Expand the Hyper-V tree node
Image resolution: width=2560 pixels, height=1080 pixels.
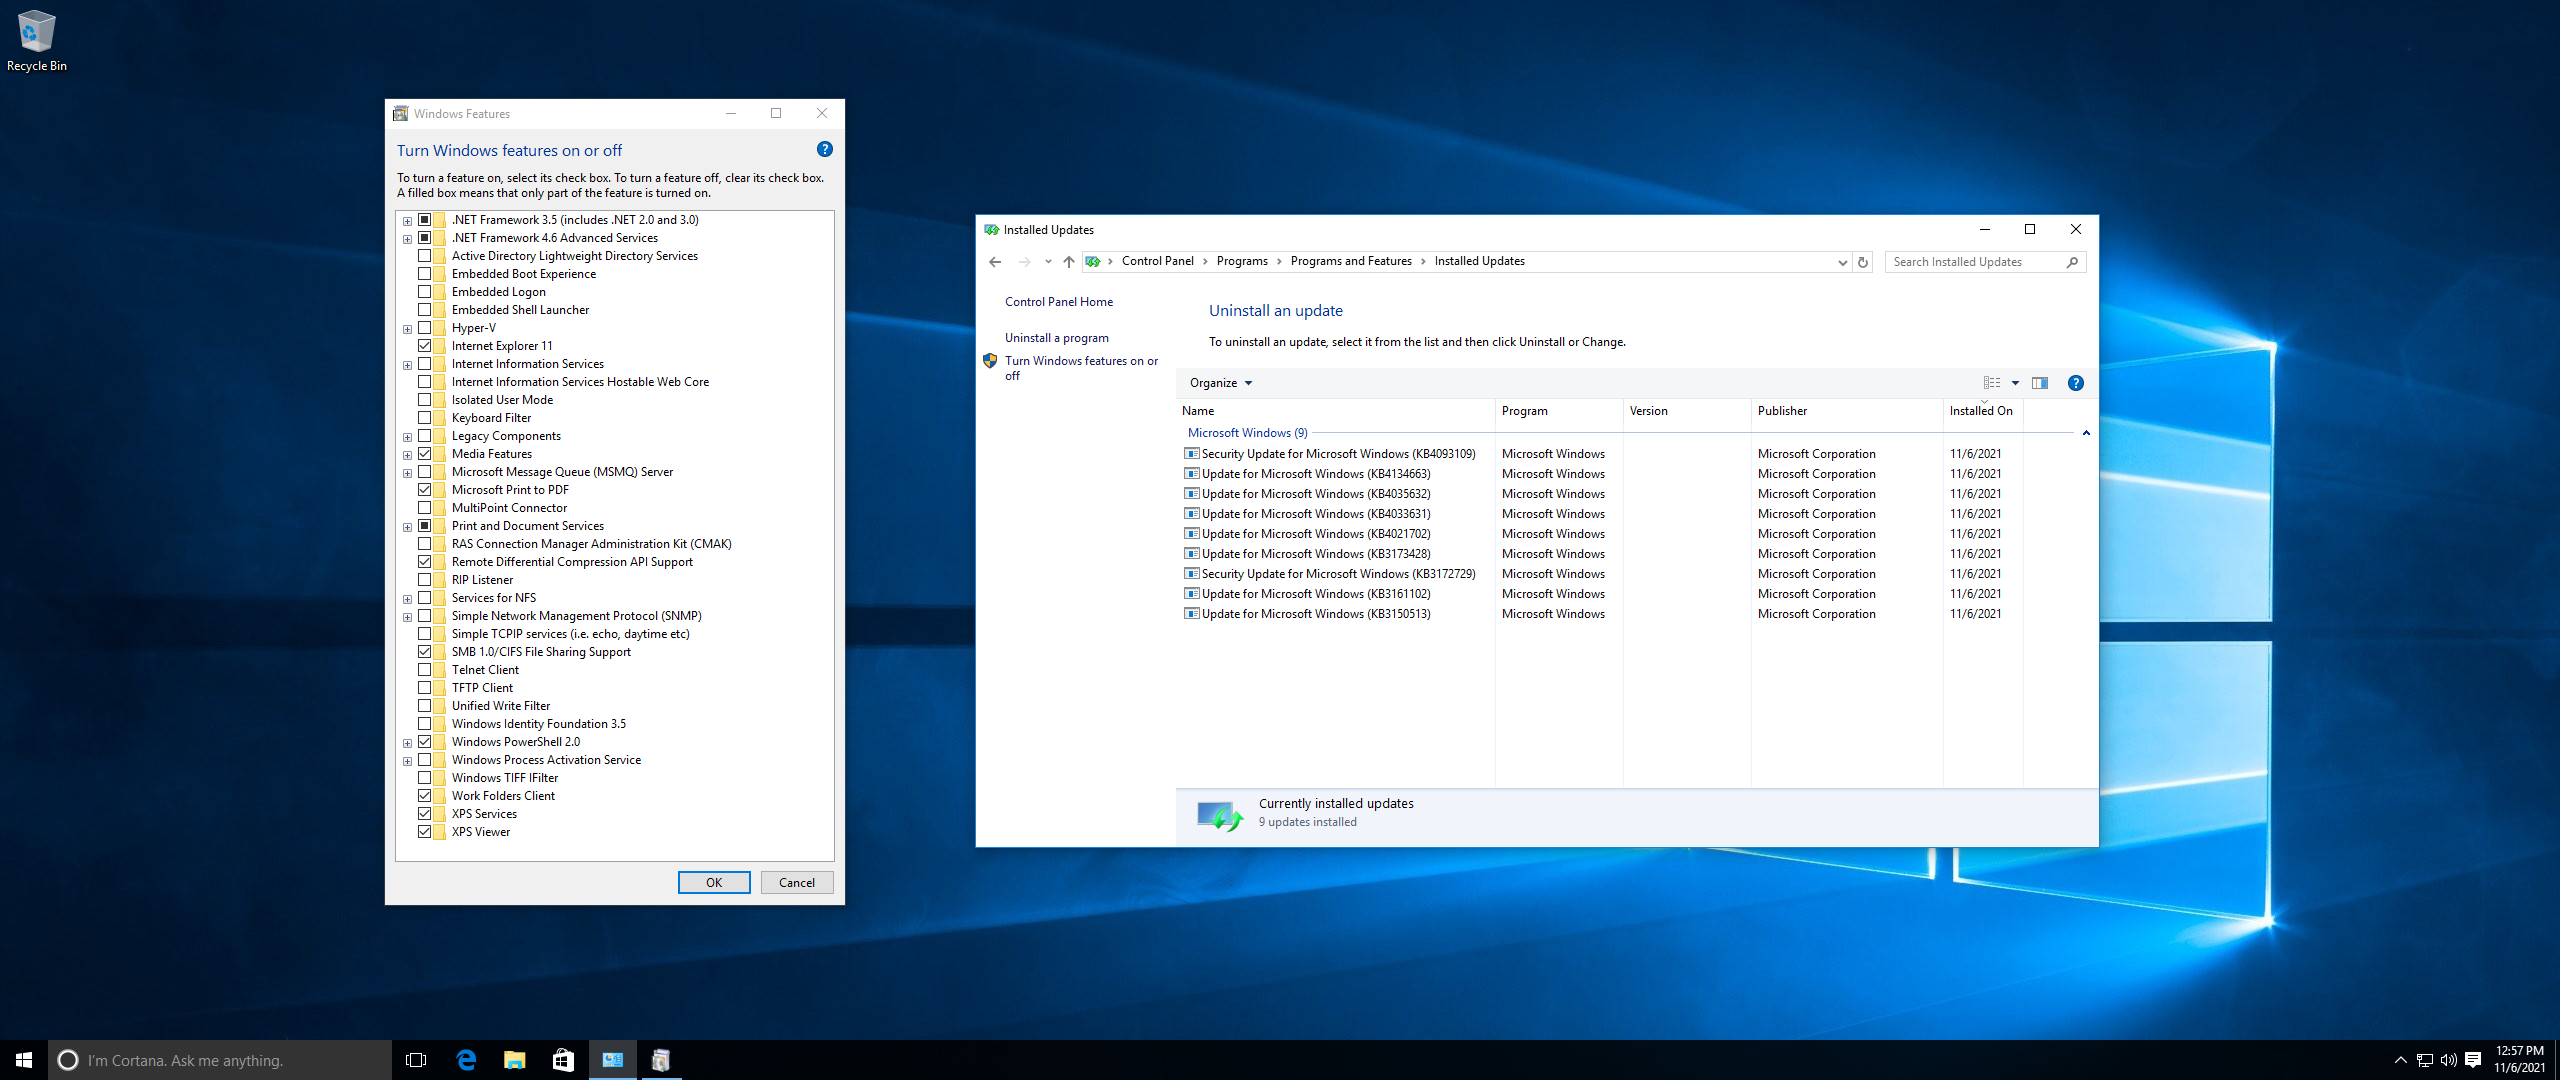point(408,329)
